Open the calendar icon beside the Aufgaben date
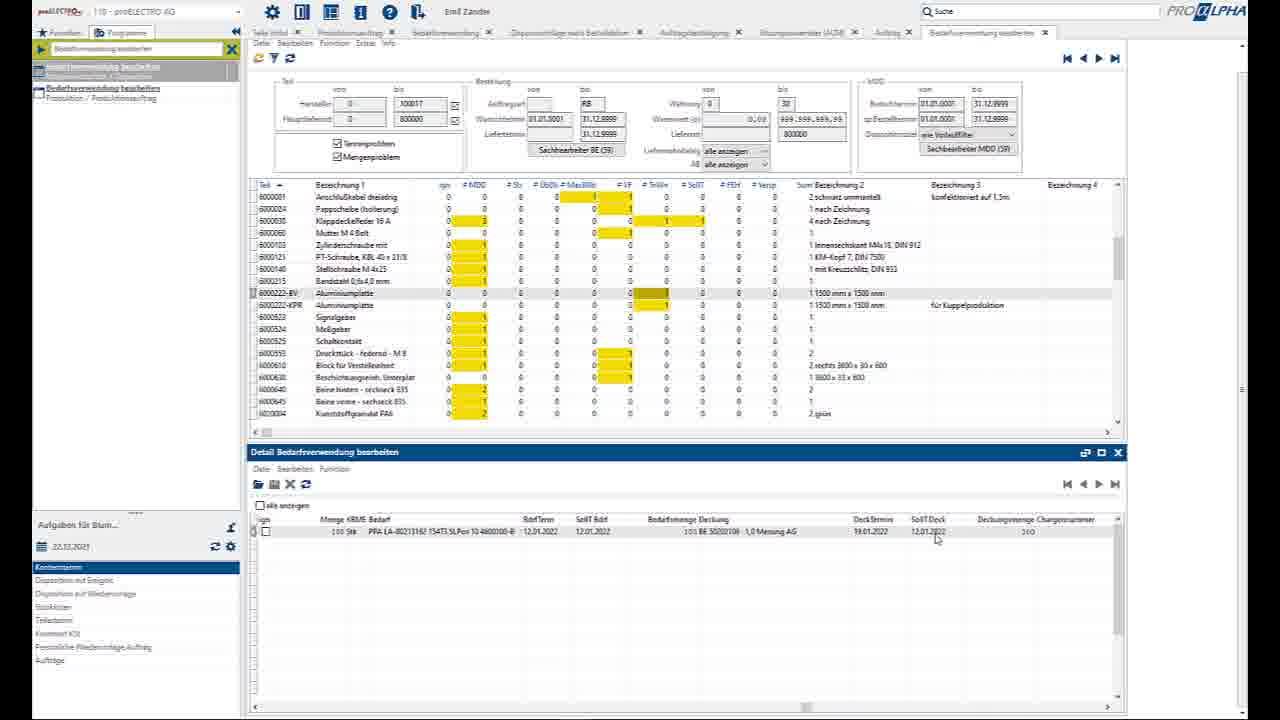 pos(41,547)
